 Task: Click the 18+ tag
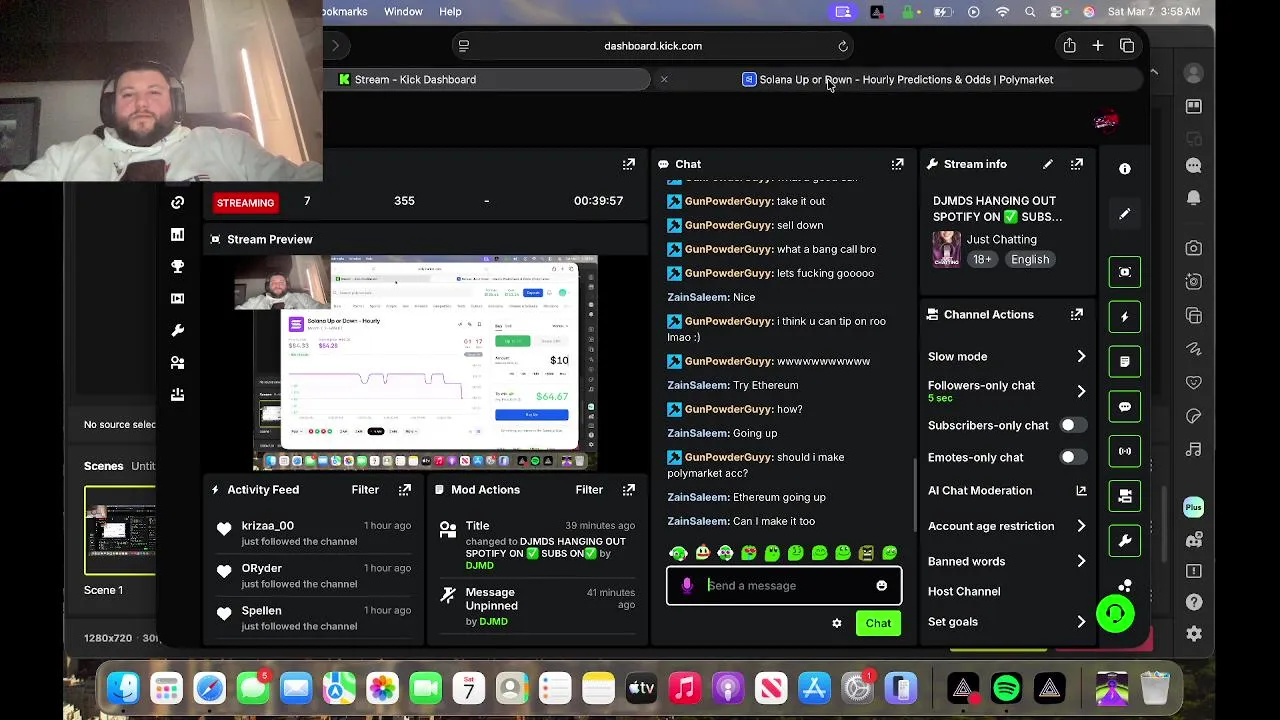pyautogui.click(x=982, y=259)
